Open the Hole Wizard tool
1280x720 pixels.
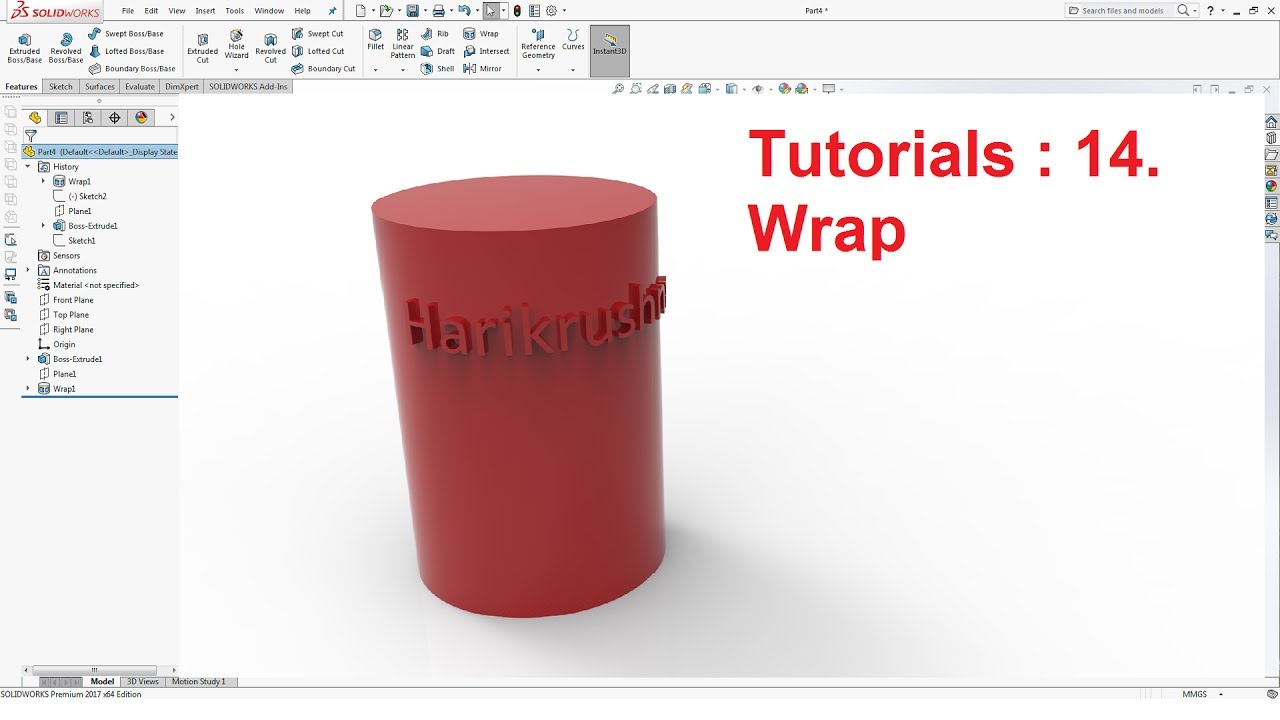click(236, 46)
